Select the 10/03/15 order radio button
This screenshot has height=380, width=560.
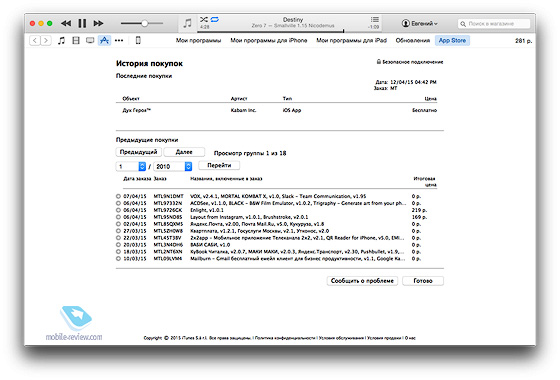(118, 259)
